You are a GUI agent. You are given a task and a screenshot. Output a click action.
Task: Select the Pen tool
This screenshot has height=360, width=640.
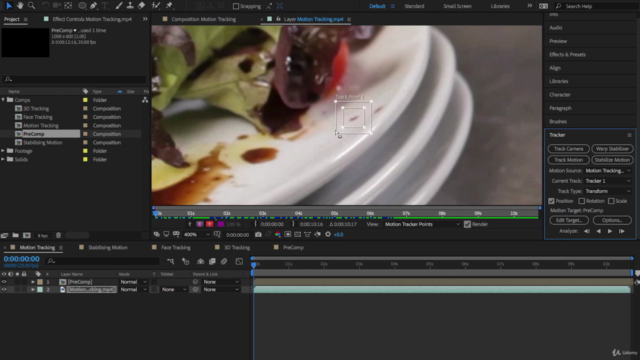click(93, 6)
